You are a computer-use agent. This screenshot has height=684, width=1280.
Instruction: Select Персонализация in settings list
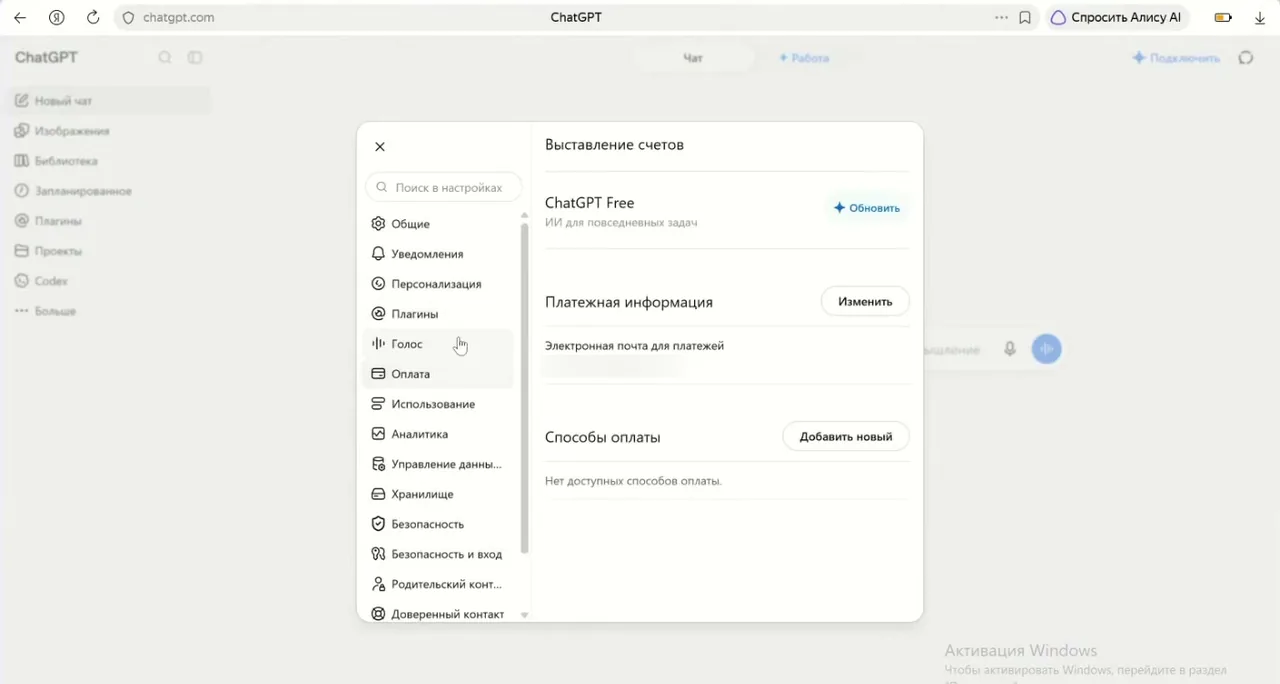pyautogui.click(x=438, y=284)
